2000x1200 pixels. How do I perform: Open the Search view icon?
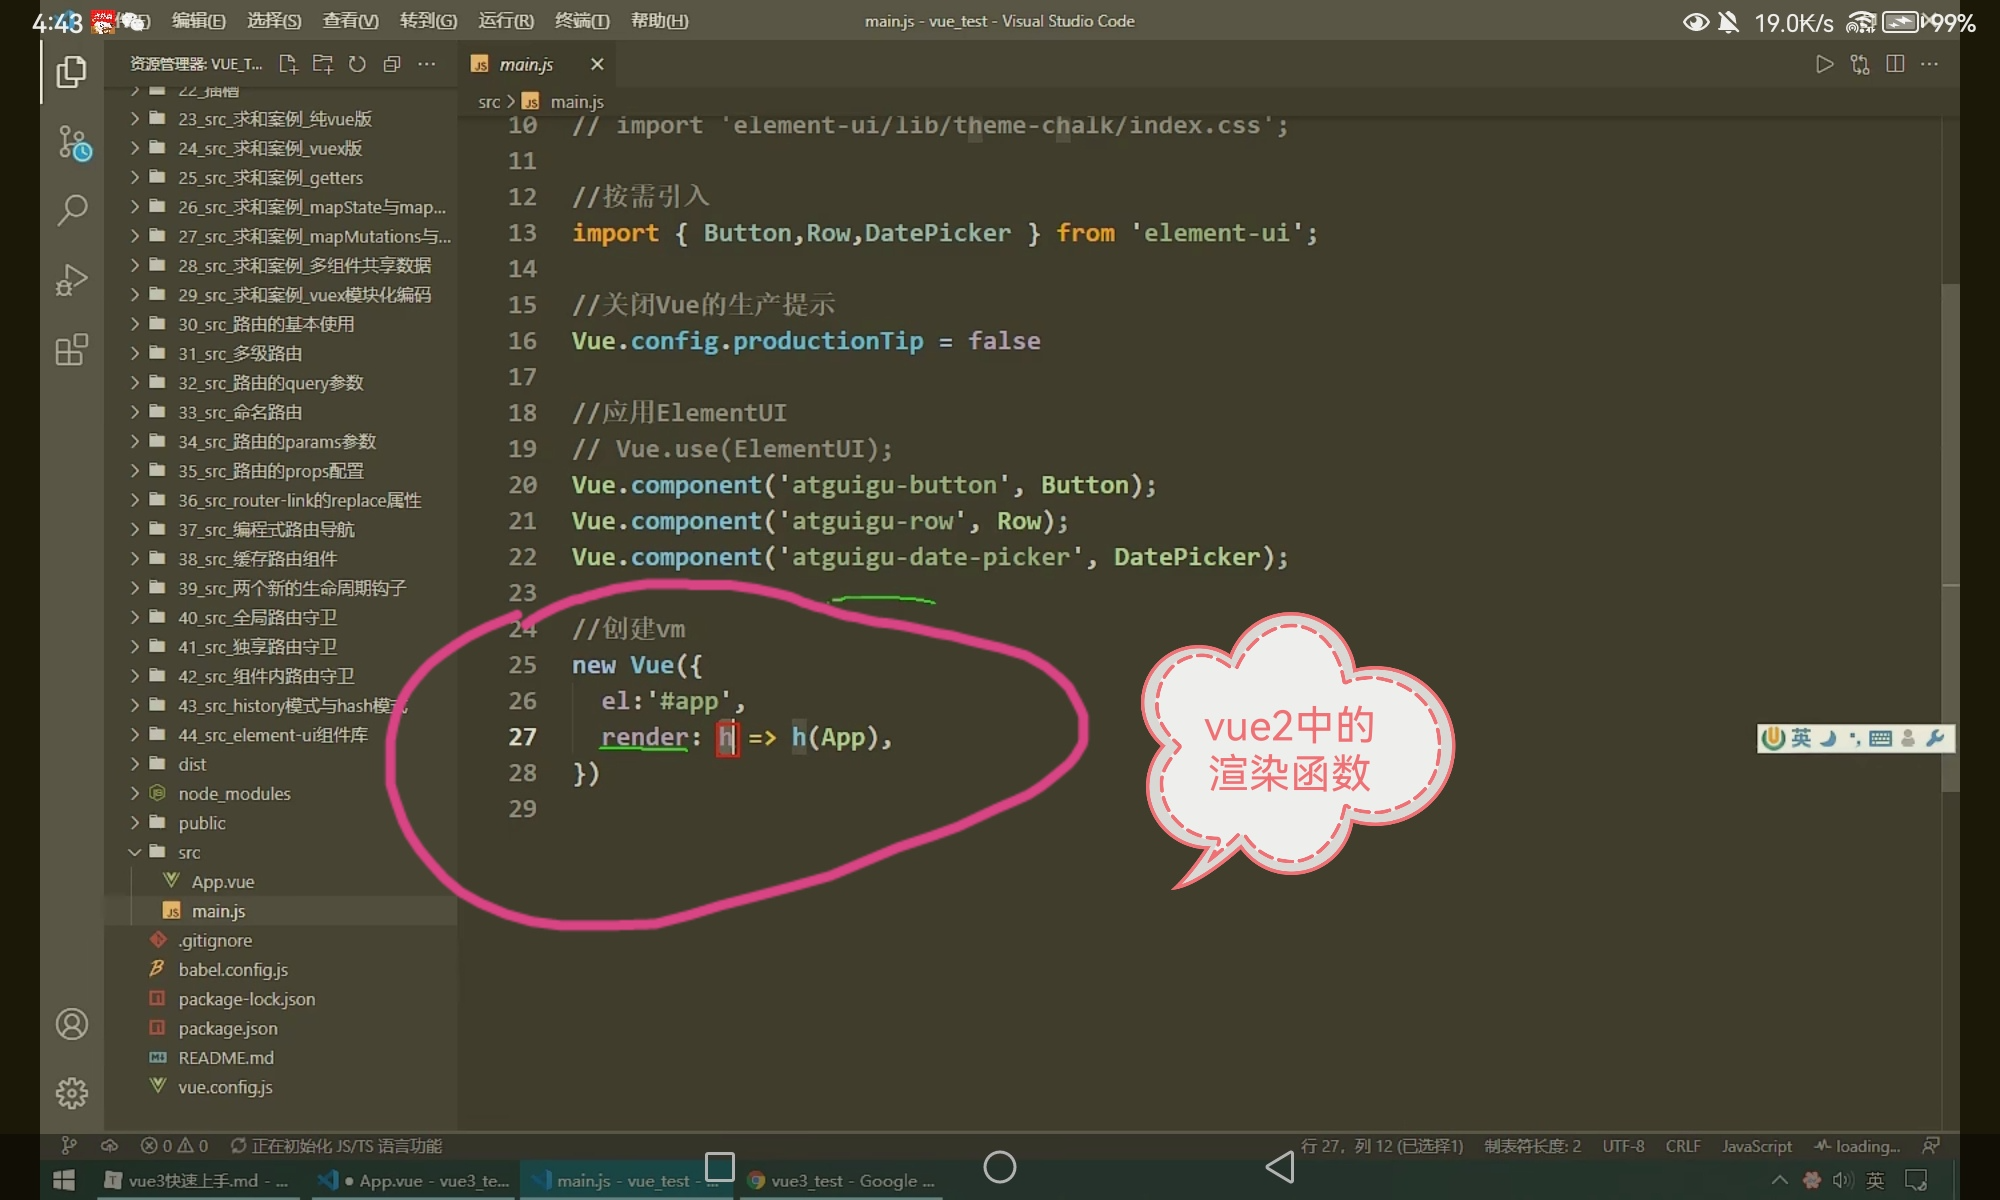72,210
